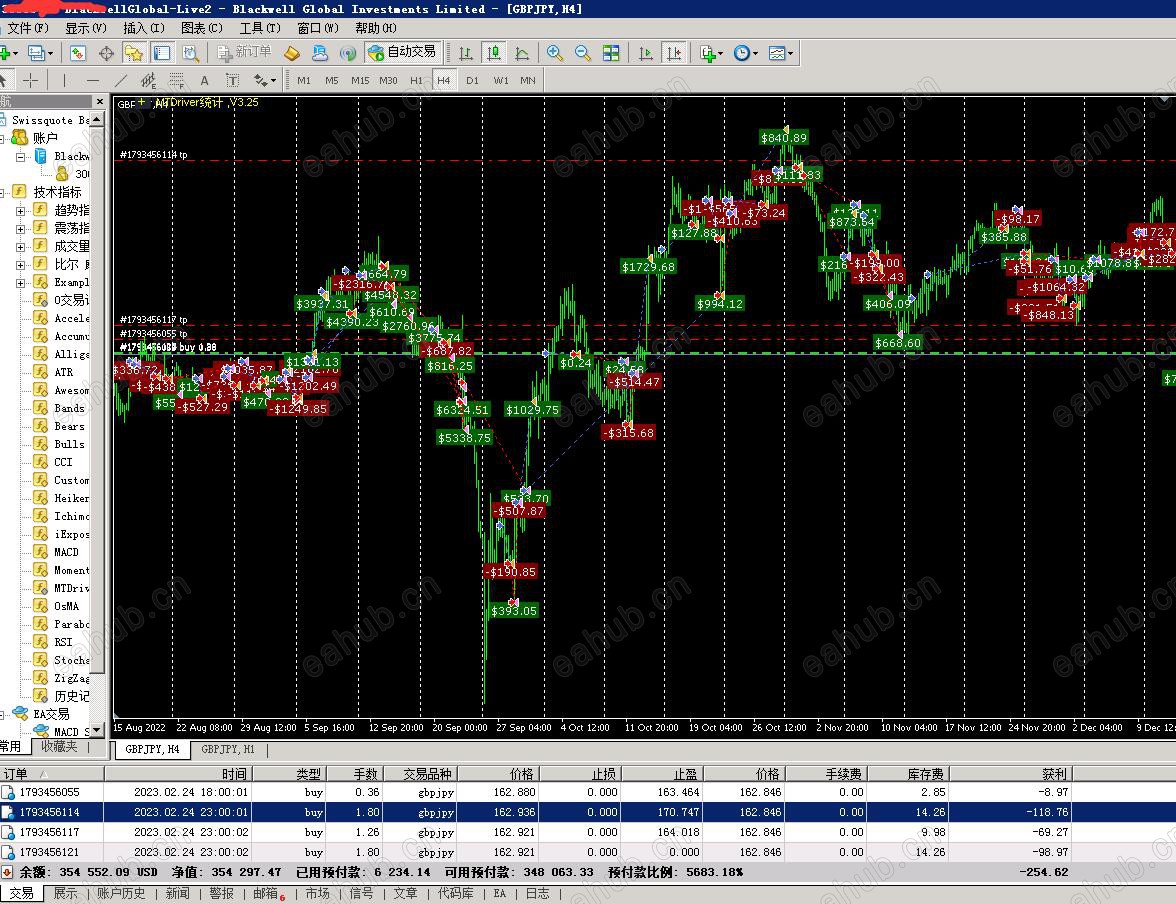The height and width of the screenshot is (904, 1176).
Task: Open the 插入 menu
Action: pyautogui.click(x=143, y=29)
